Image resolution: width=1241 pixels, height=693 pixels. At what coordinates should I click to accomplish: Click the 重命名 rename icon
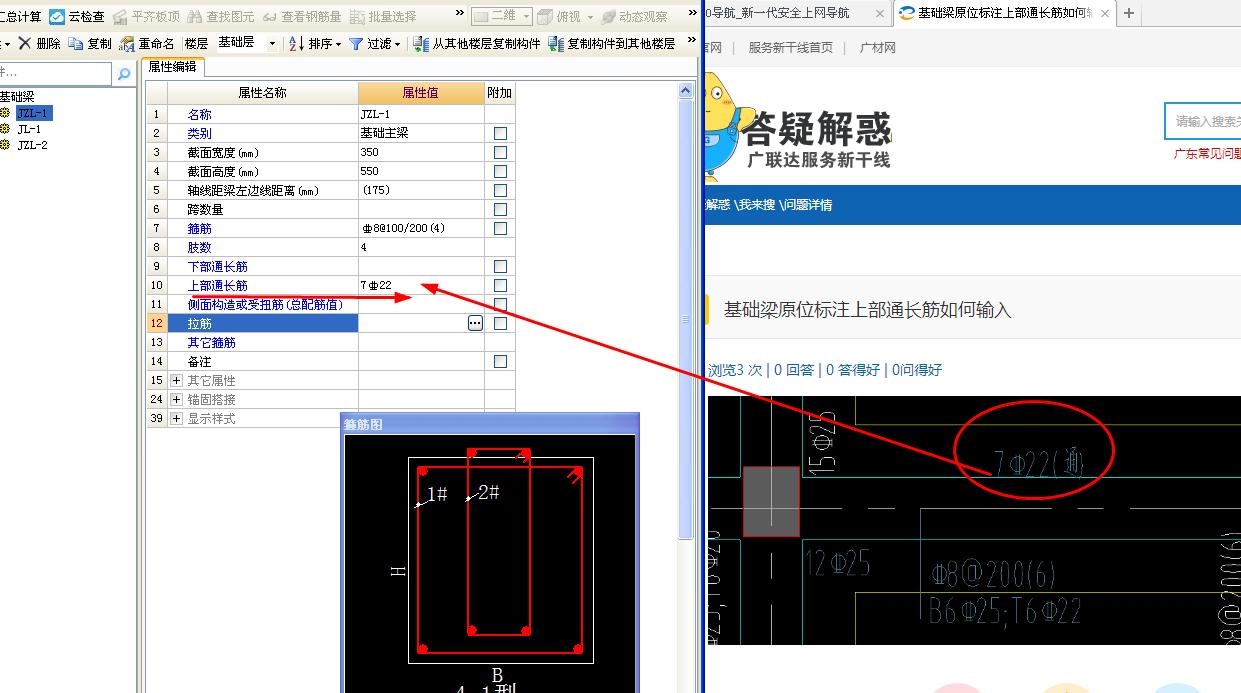pyautogui.click(x=127, y=44)
